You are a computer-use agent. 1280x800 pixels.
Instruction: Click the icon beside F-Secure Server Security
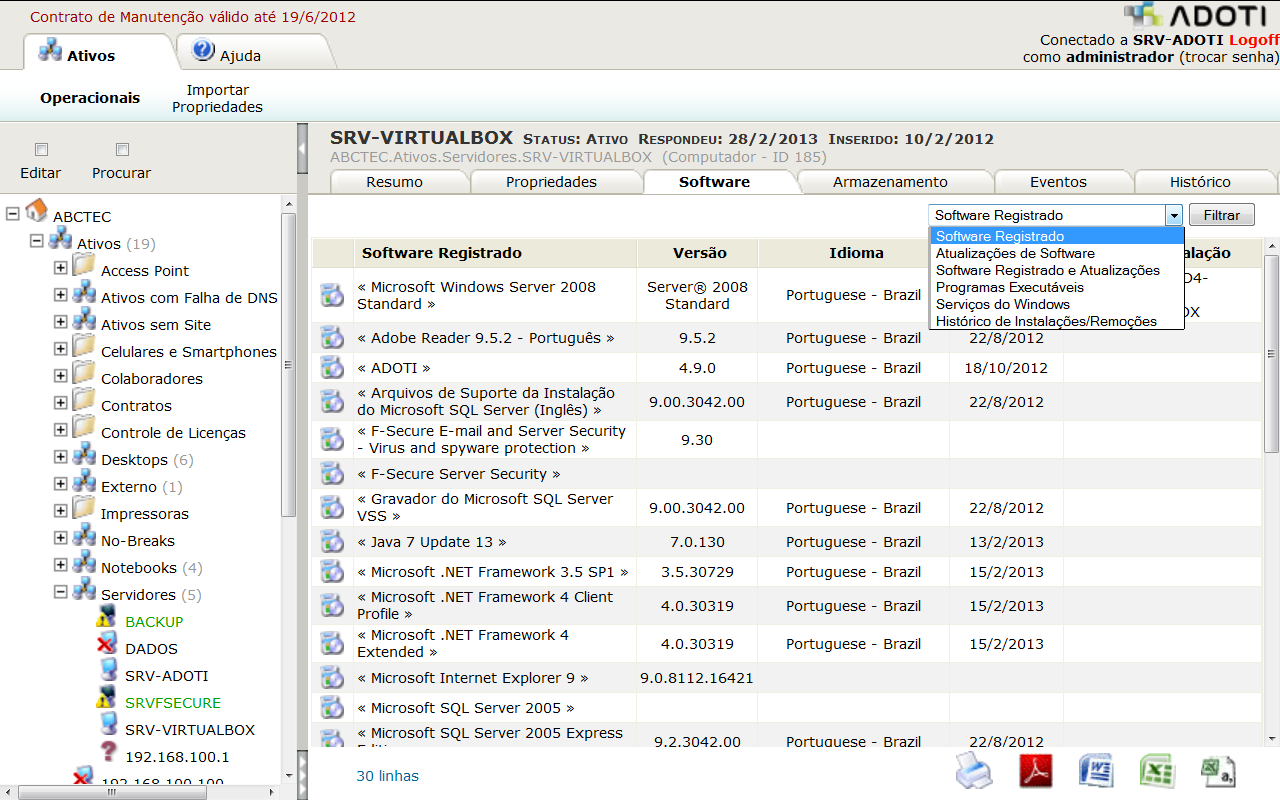coord(332,474)
